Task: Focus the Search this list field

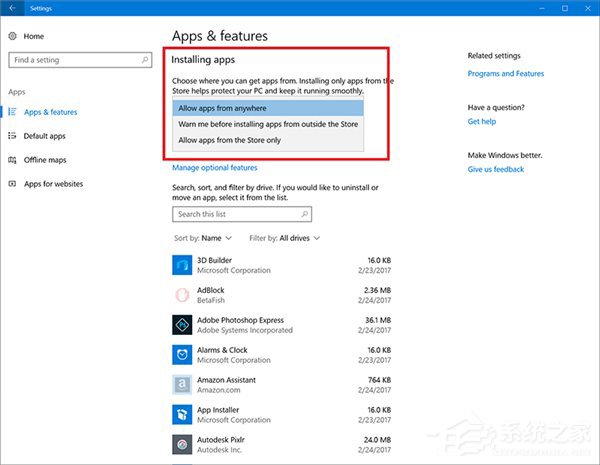Action: (242, 214)
